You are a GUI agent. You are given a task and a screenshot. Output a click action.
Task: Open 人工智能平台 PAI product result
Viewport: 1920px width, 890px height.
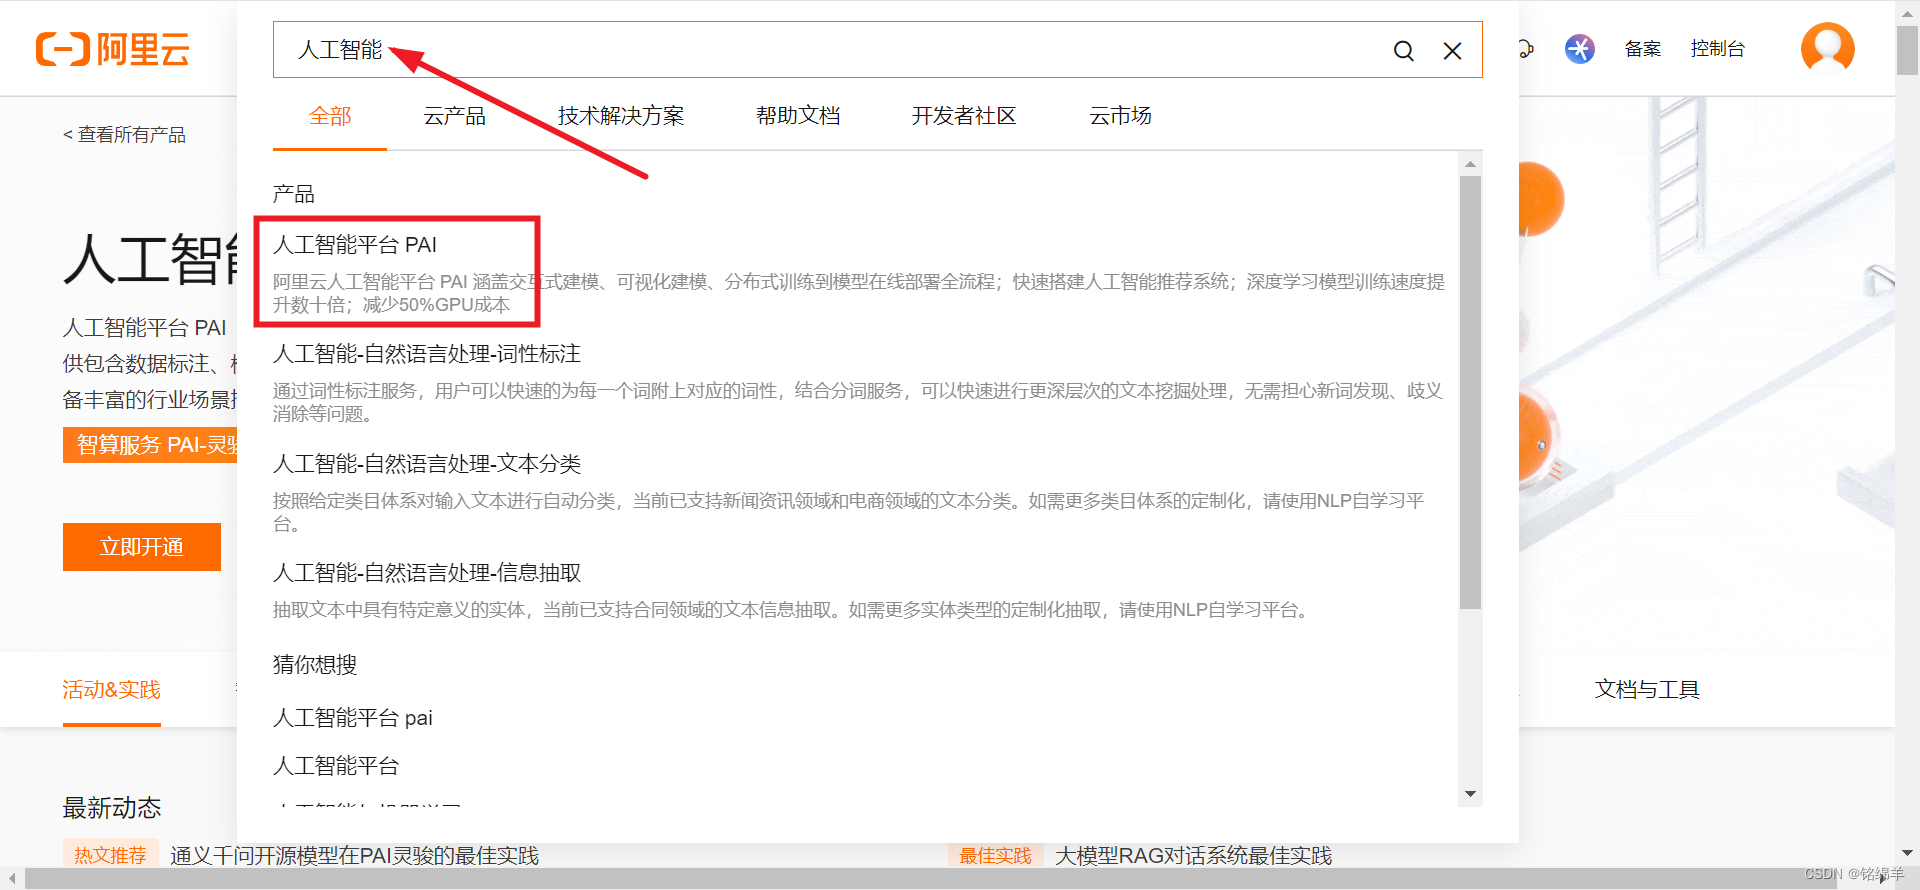click(x=355, y=245)
